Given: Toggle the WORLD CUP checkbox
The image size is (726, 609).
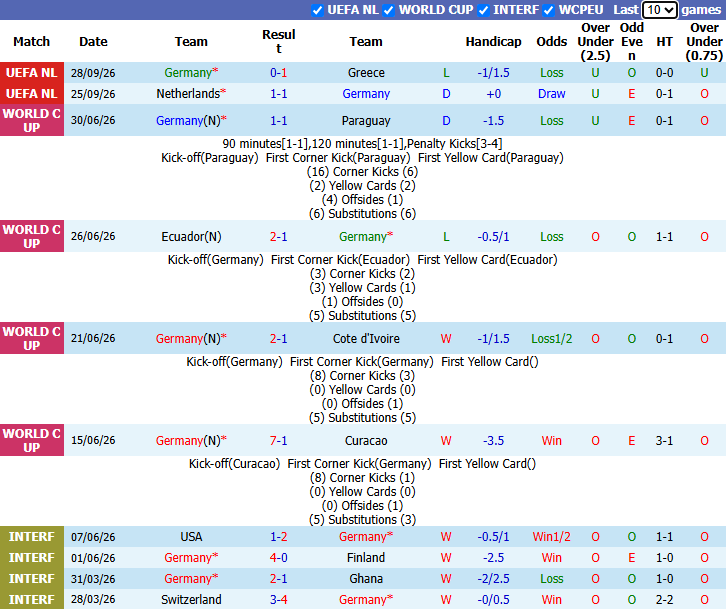Looking at the screenshot, I should tap(388, 10).
